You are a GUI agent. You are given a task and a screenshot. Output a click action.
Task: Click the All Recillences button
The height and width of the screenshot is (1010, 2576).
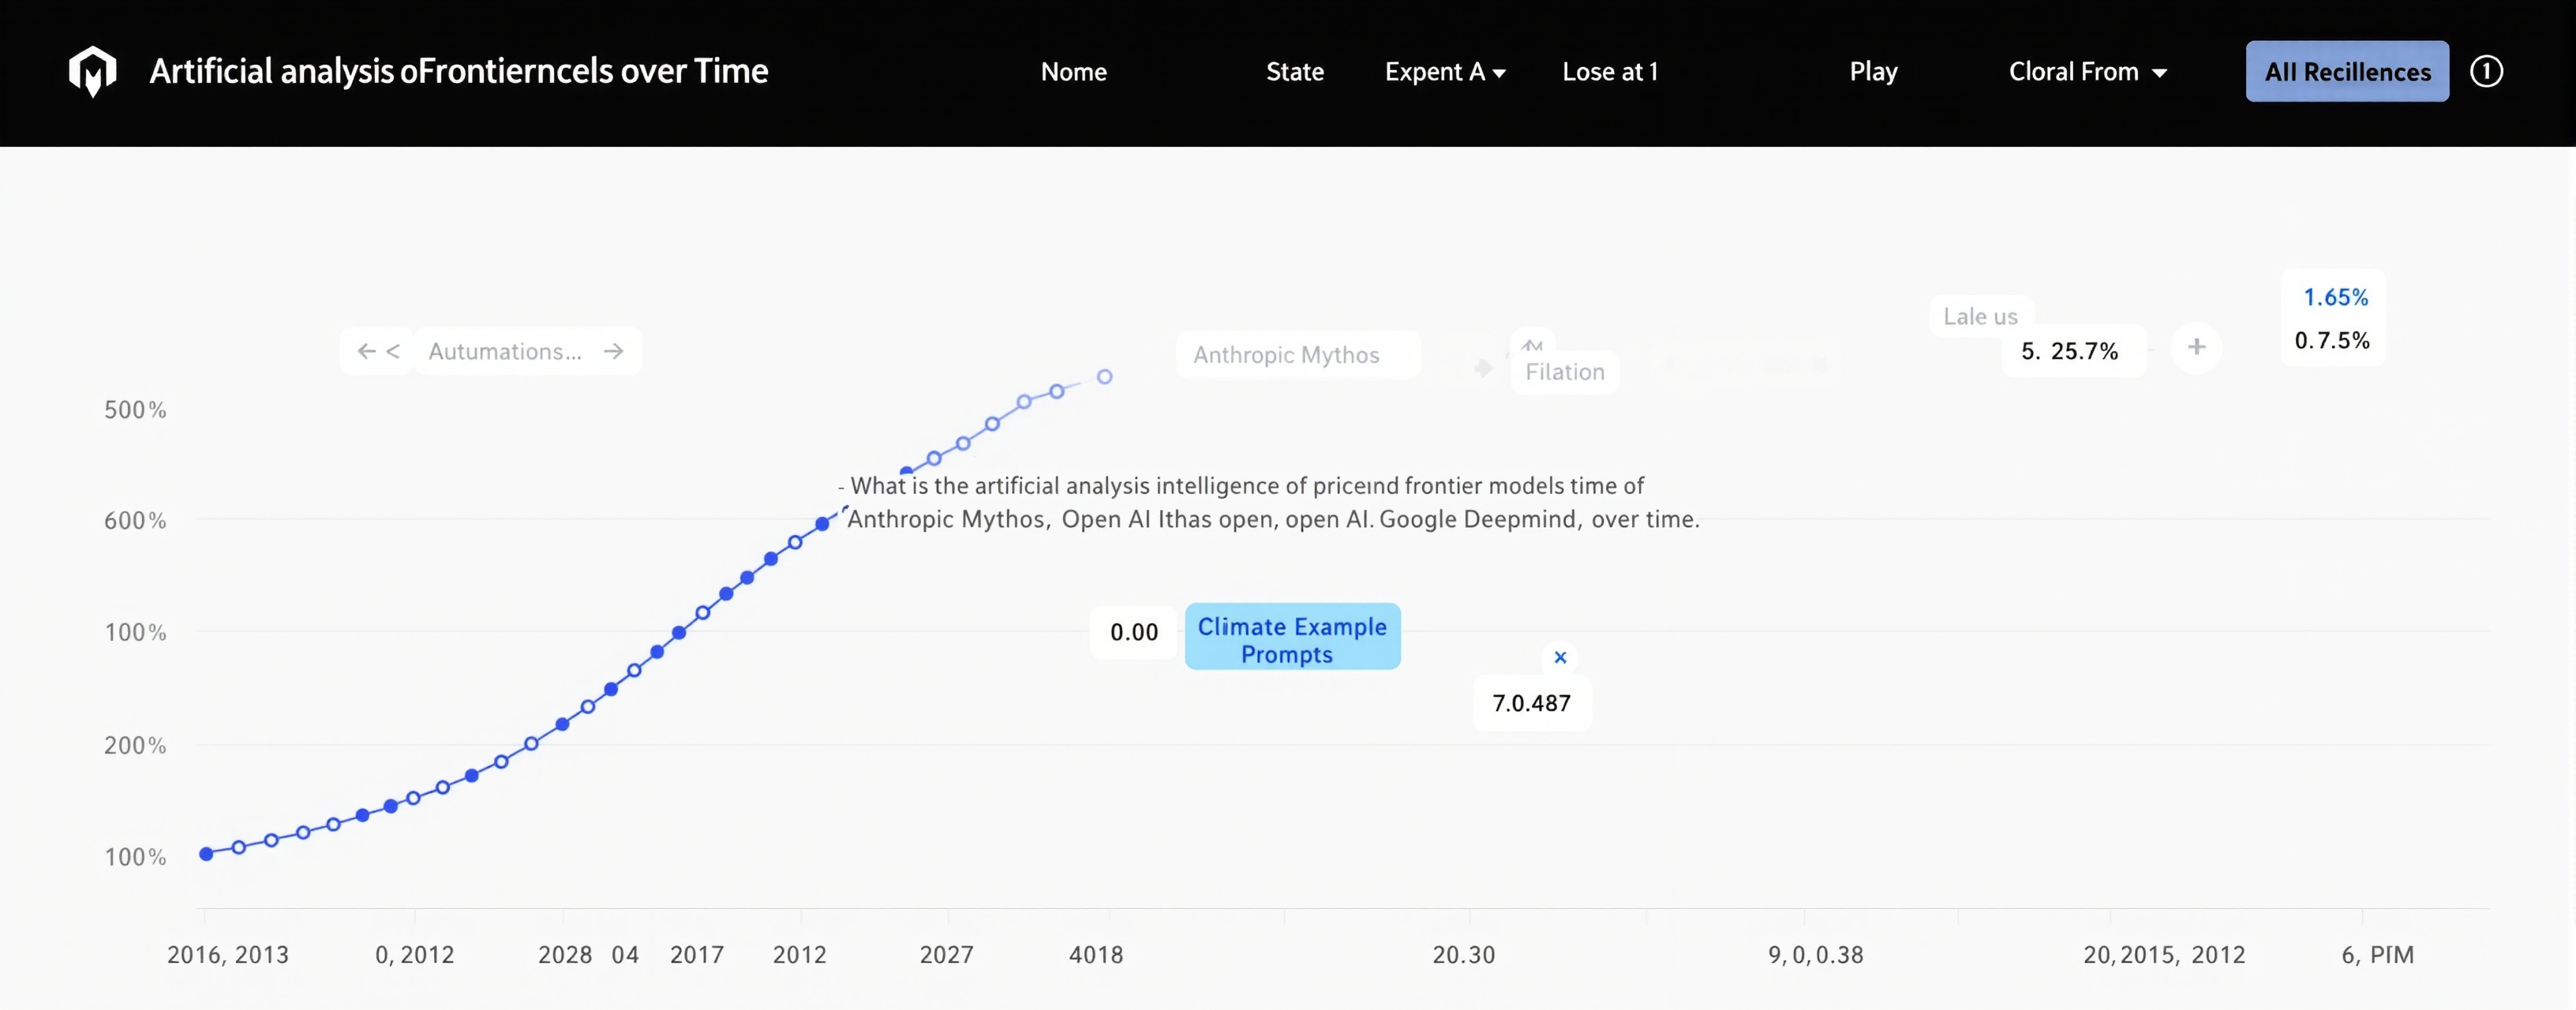2347,71
